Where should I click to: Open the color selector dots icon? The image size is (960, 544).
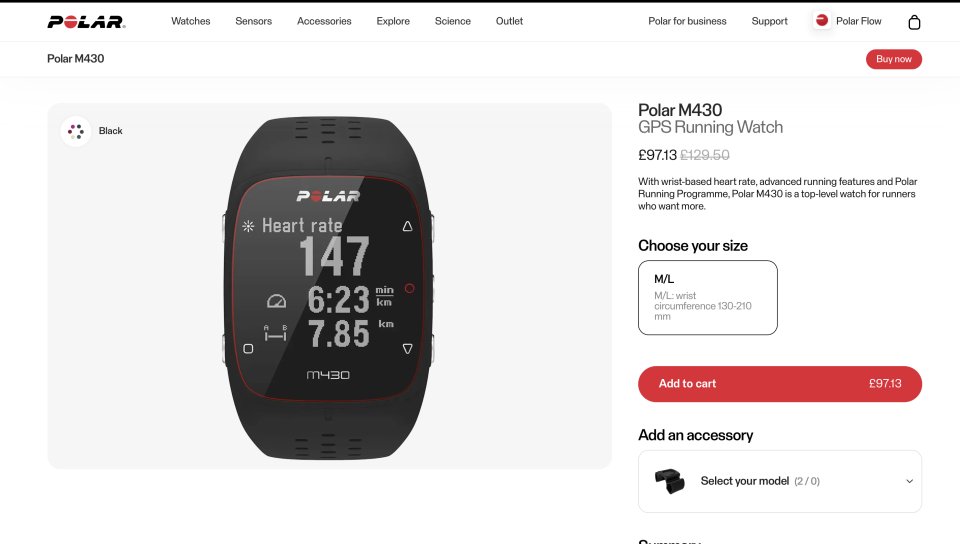tap(76, 131)
